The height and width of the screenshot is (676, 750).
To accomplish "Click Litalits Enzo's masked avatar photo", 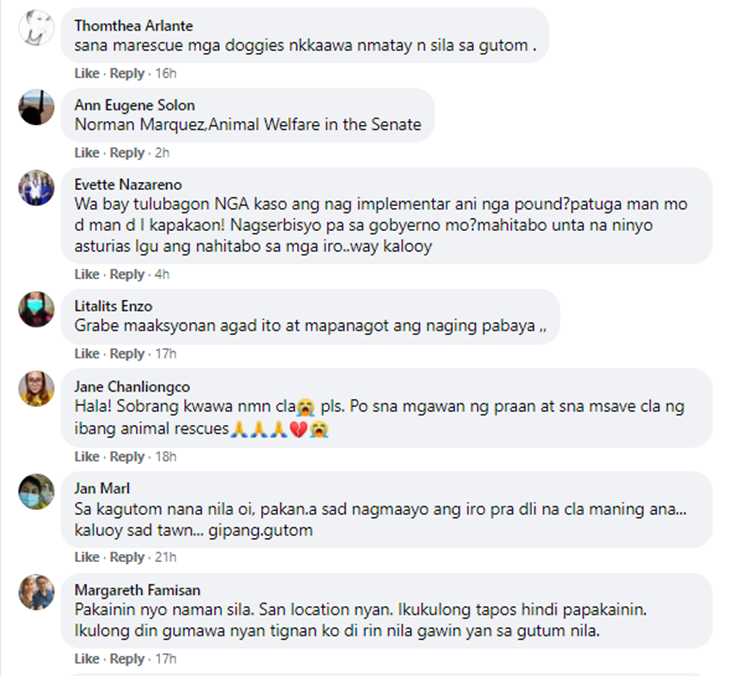I will click(36, 309).
